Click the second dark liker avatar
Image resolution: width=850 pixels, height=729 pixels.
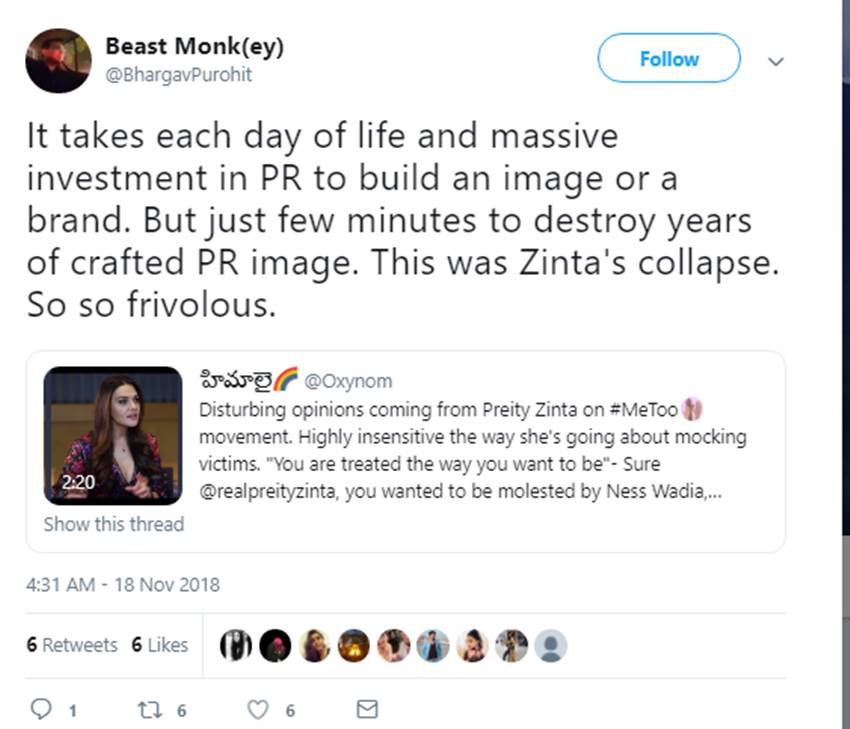tap(275, 646)
